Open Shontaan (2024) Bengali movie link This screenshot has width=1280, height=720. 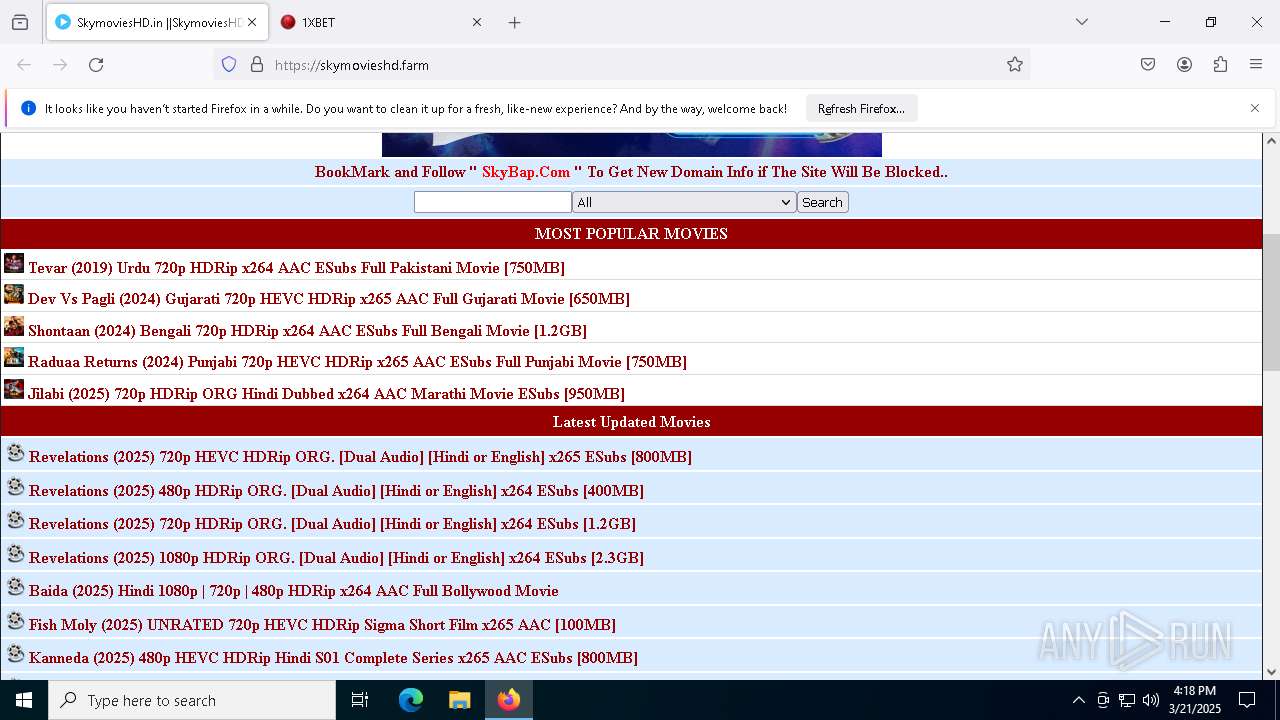point(307,331)
